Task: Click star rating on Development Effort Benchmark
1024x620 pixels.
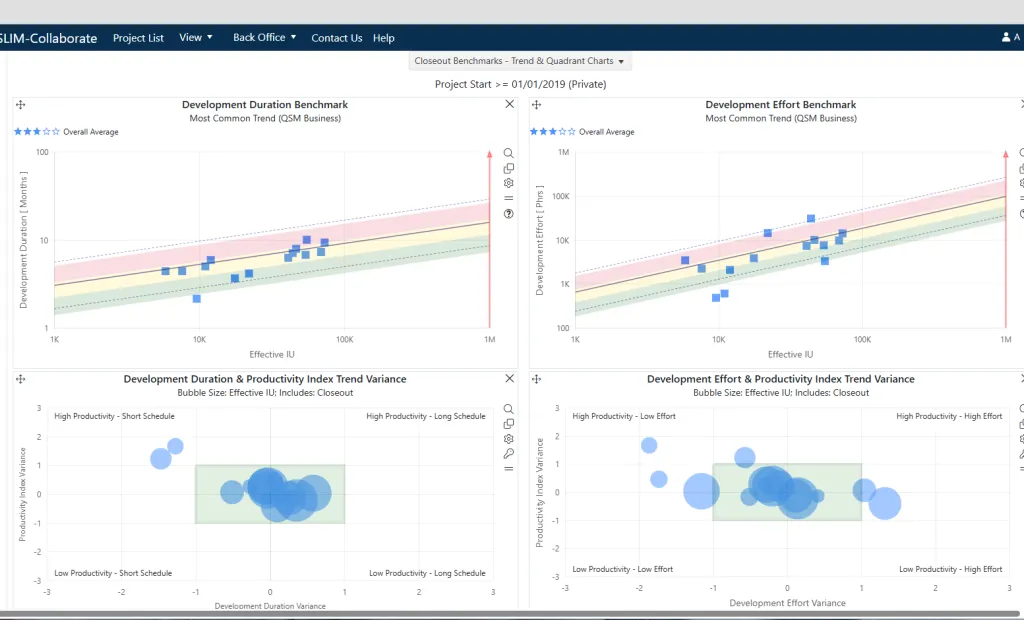Action: coord(553,131)
